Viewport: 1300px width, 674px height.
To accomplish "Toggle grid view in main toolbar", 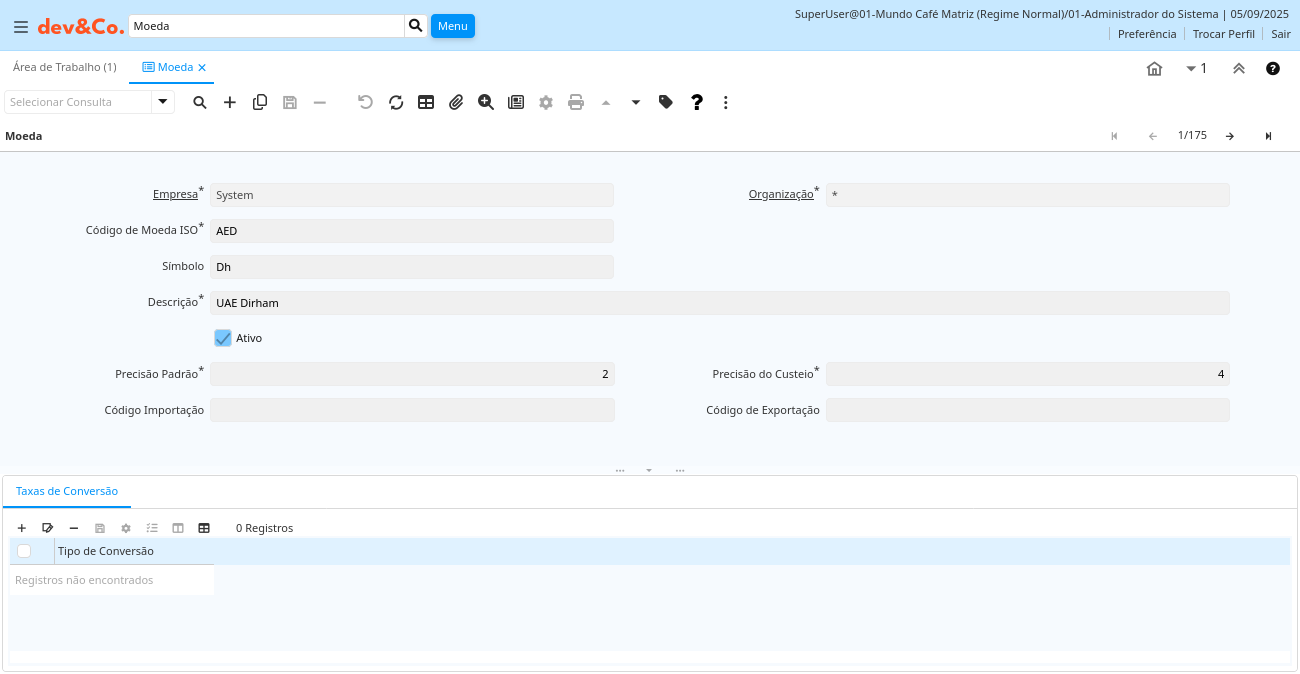I will (x=426, y=102).
